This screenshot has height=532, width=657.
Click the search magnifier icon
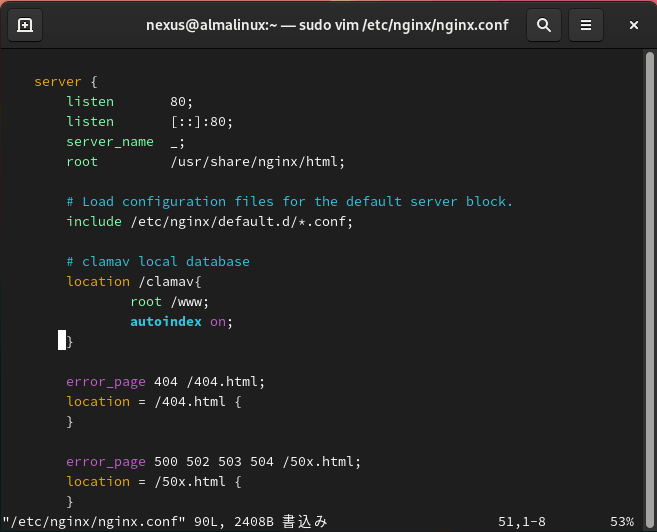coord(543,25)
